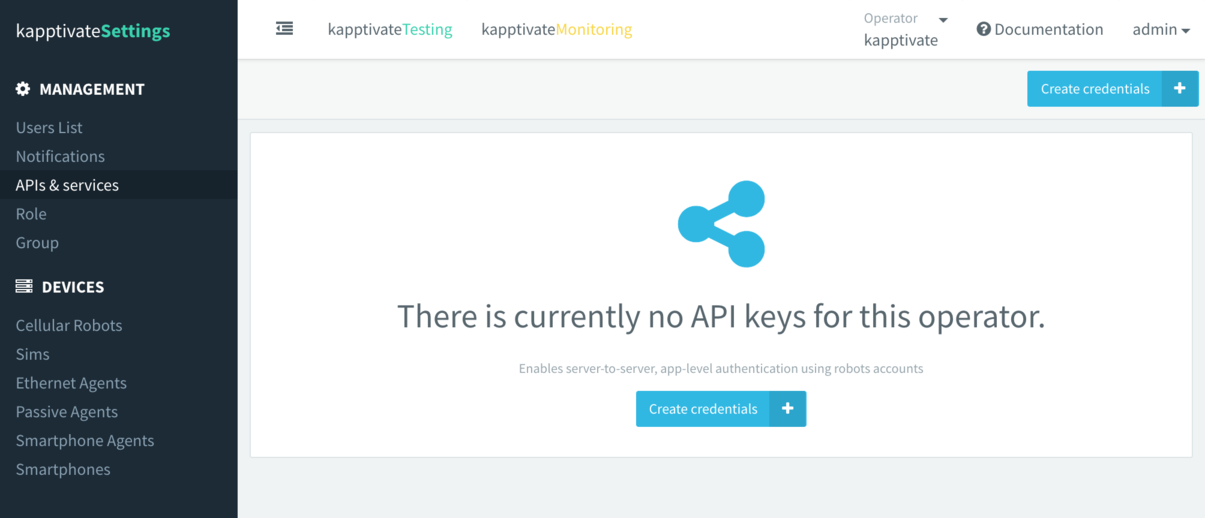
Task: Click the Management gear icon
Action: (x=23, y=89)
